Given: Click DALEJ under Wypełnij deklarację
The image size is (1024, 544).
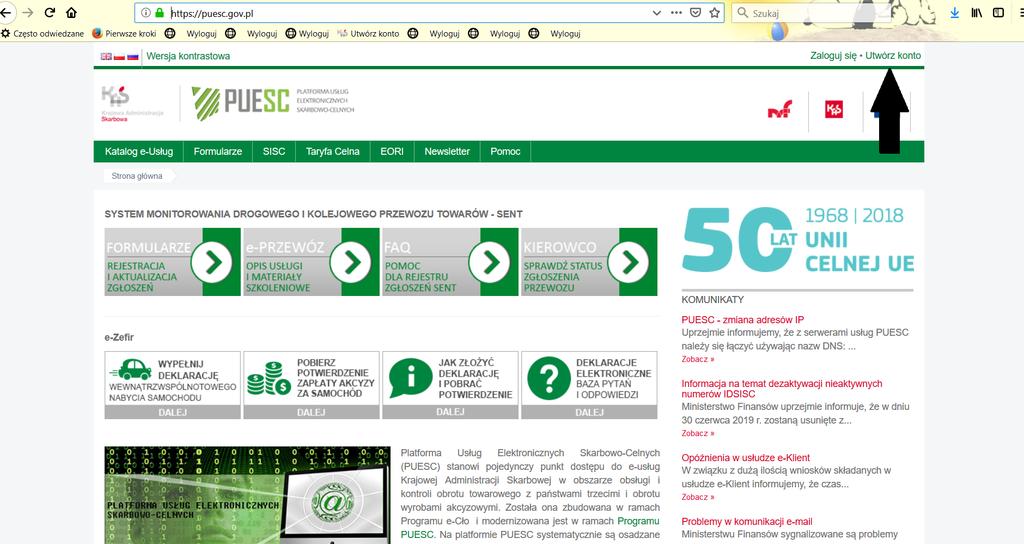Looking at the screenshot, I should [x=172, y=412].
